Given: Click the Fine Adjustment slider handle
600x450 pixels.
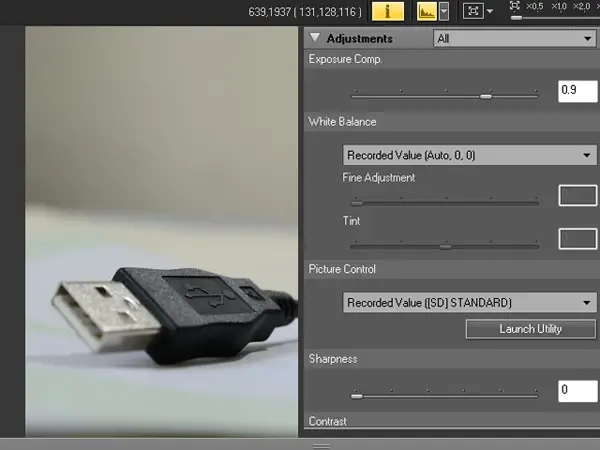Looking at the screenshot, I should (x=357, y=203).
